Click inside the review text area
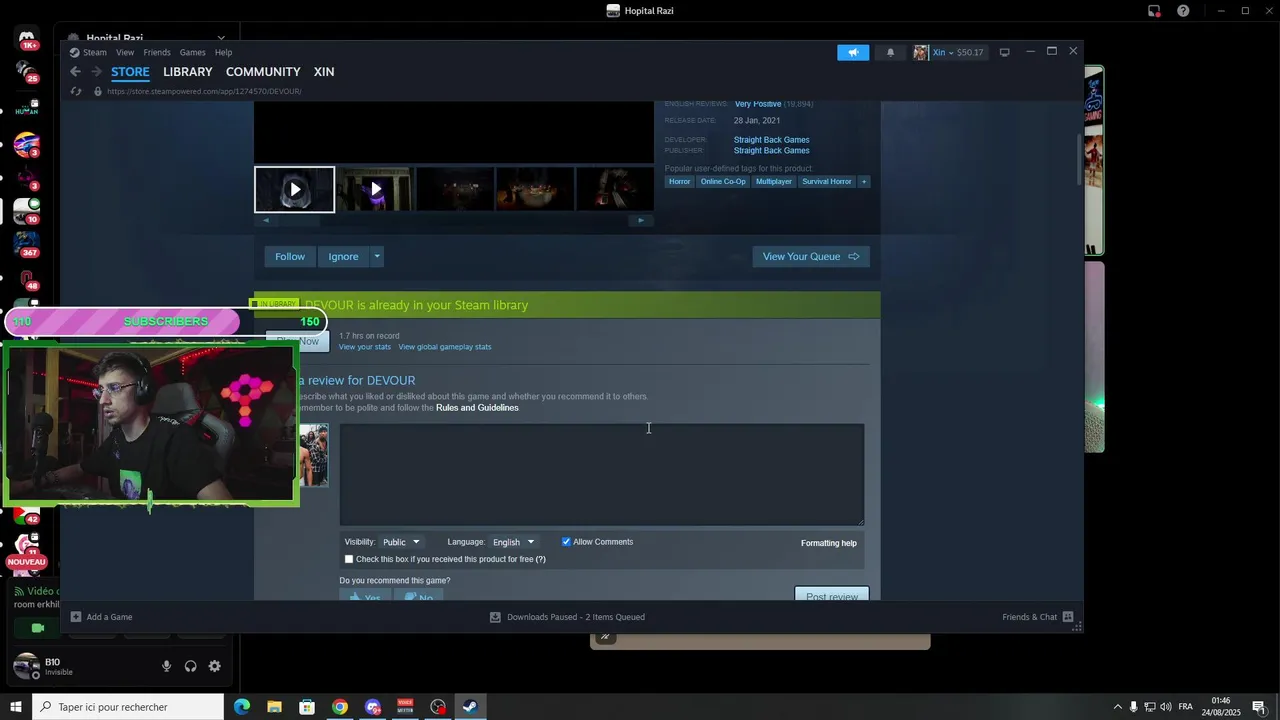The height and width of the screenshot is (720, 1280). 602,474
